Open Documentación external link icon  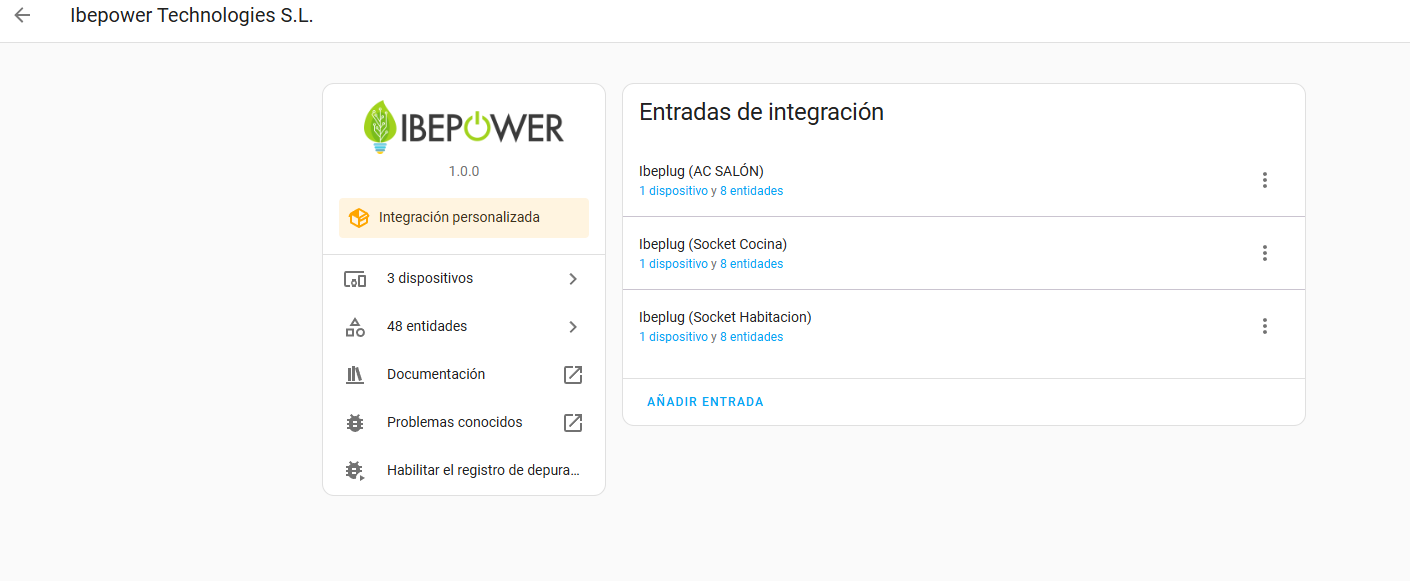pyautogui.click(x=573, y=375)
